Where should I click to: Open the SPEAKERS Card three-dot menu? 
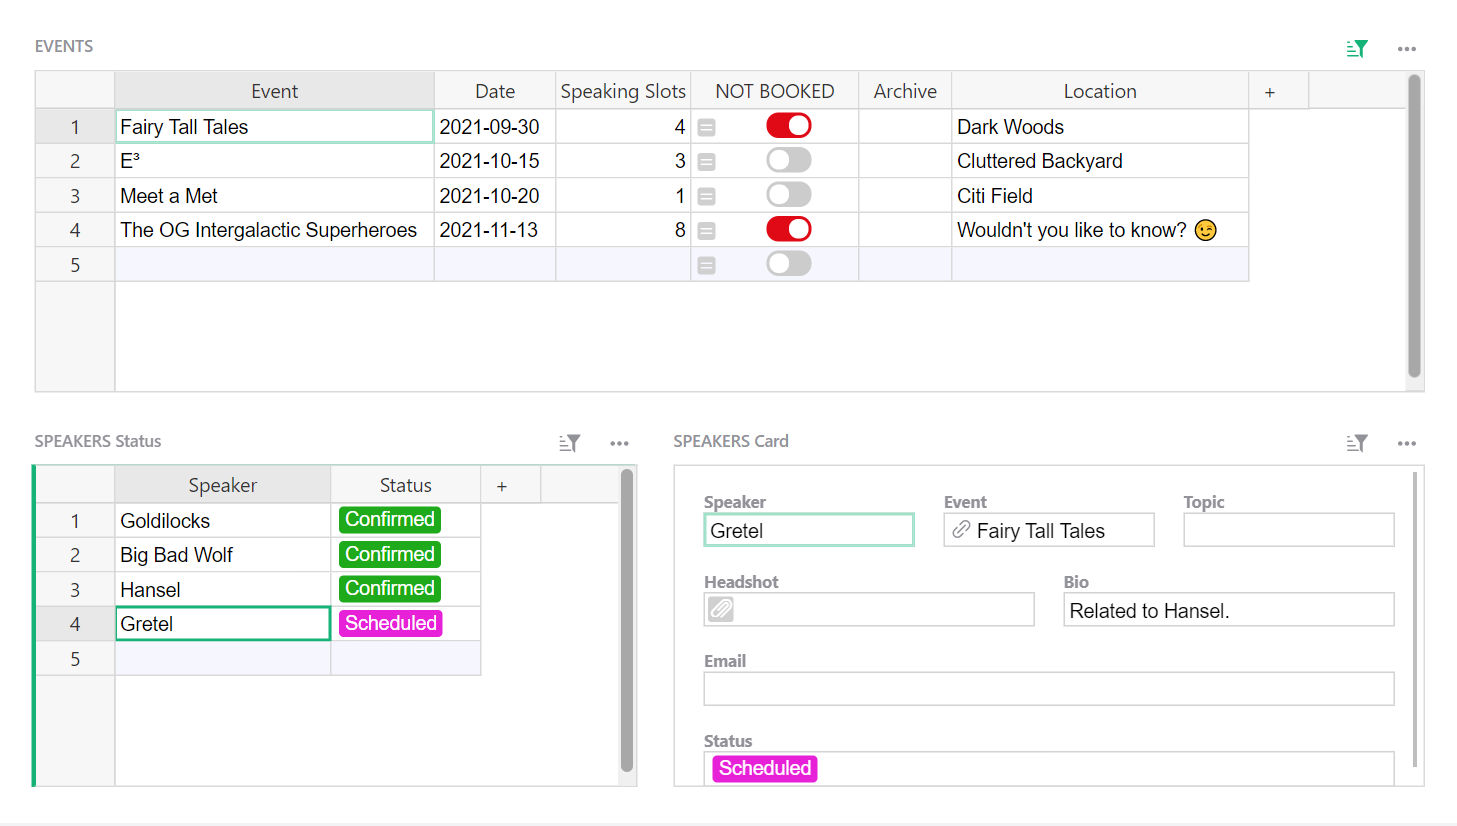click(x=1407, y=443)
